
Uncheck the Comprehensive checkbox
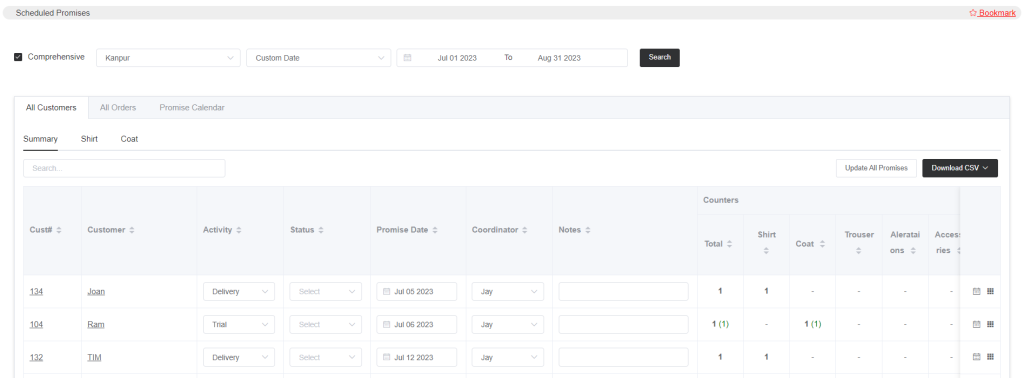18,57
